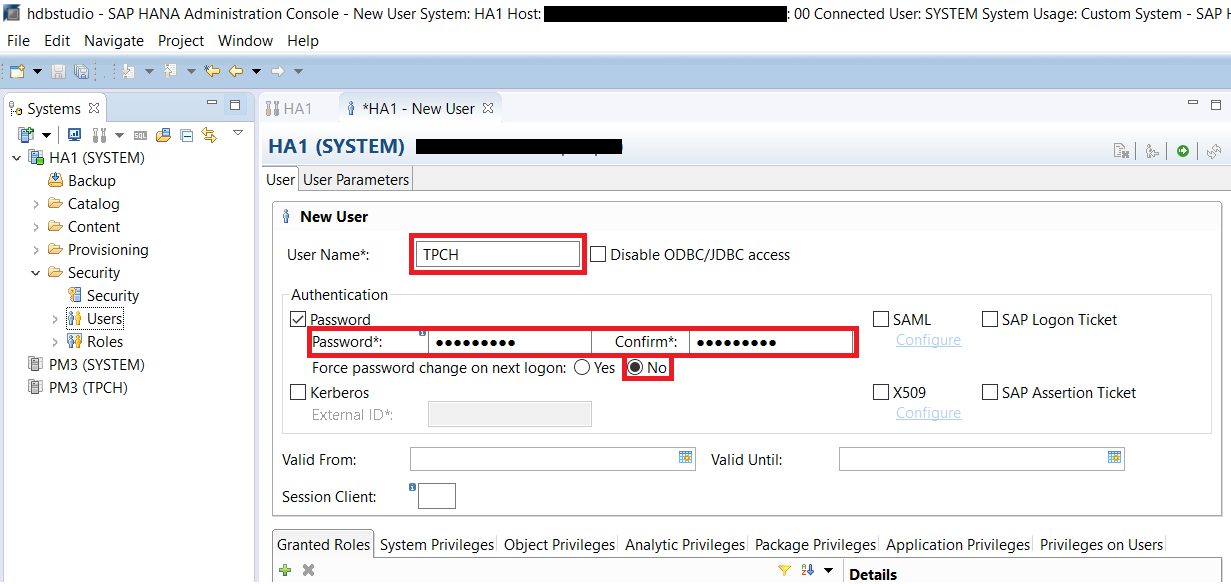This screenshot has height=584, width=1231.
Task: Click the Back navigation arrow
Action: click(x=236, y=71)
